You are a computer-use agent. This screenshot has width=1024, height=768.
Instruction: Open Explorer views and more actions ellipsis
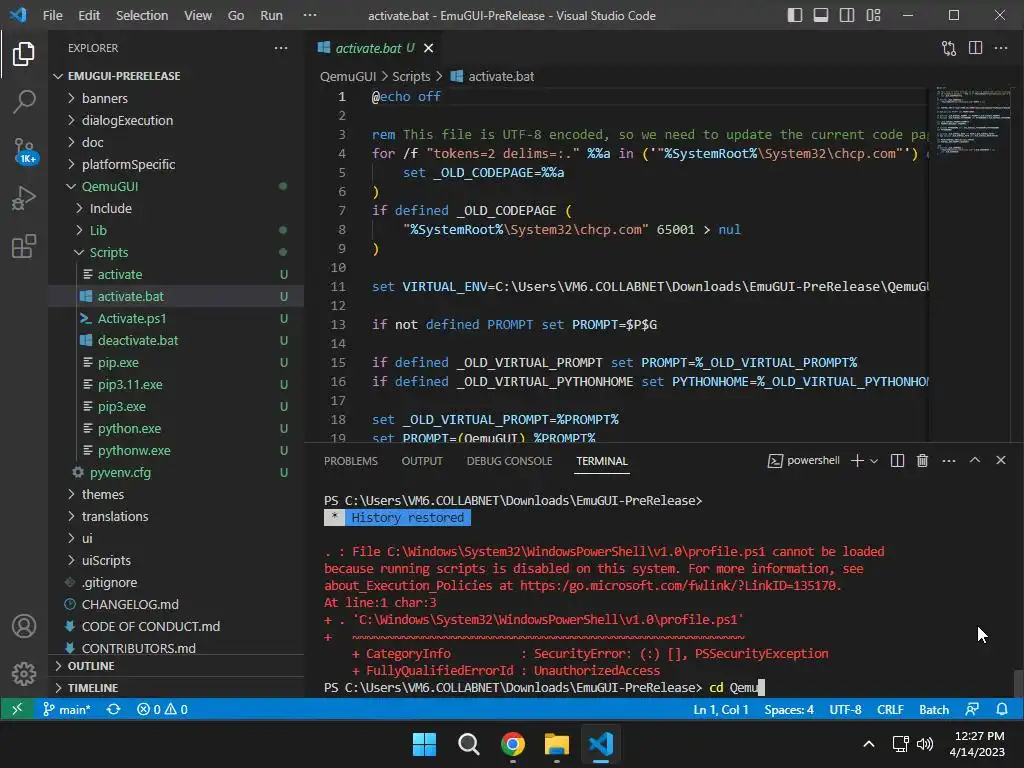pyautogui.click(x=281, y=48)
